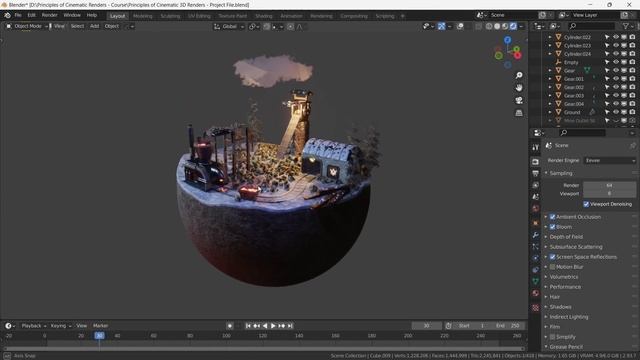Open the World properties tab
640x360 pixels.
click(x=536, y=209)
